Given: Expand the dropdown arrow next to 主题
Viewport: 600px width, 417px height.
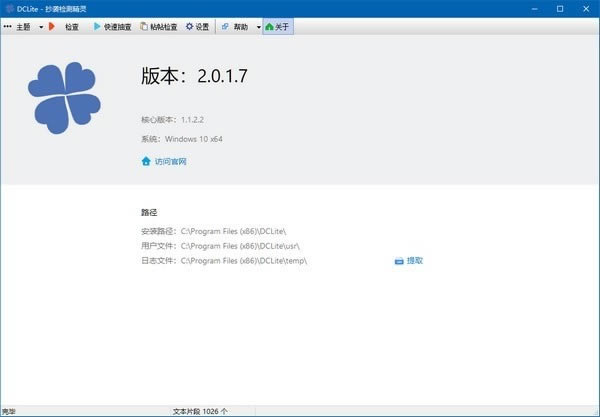Looking at the screenshot, I should pyautogui.click(x=41, y=27).
